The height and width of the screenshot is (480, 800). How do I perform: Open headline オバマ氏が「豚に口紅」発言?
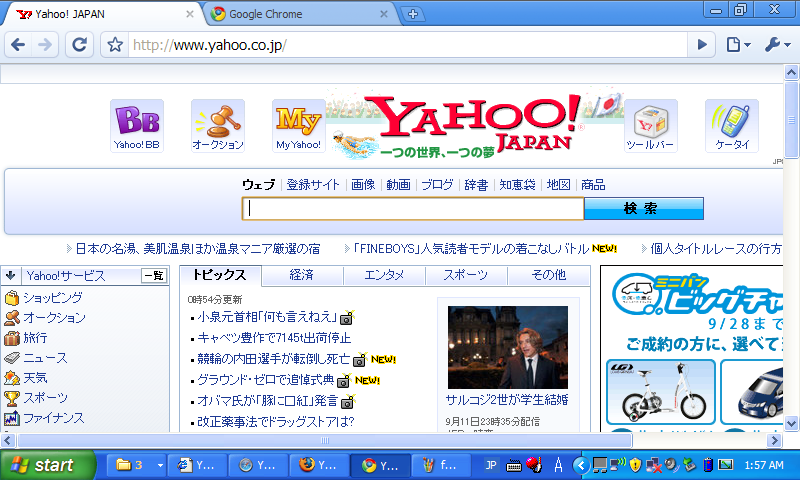[267, 401]
